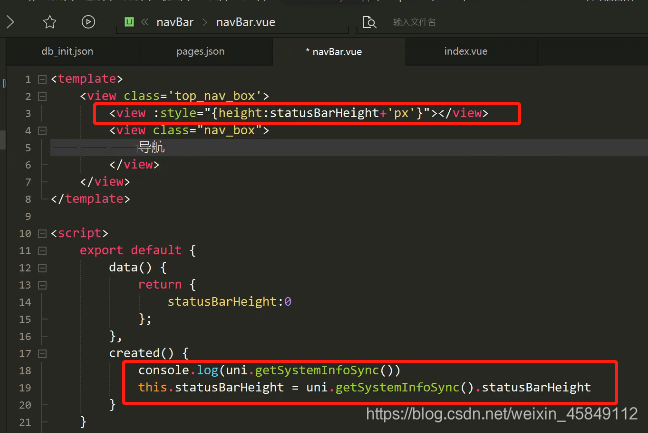Screen dimensions: 648x433
Task: Select navBar folder in breadcrumb
Action: 175,22
